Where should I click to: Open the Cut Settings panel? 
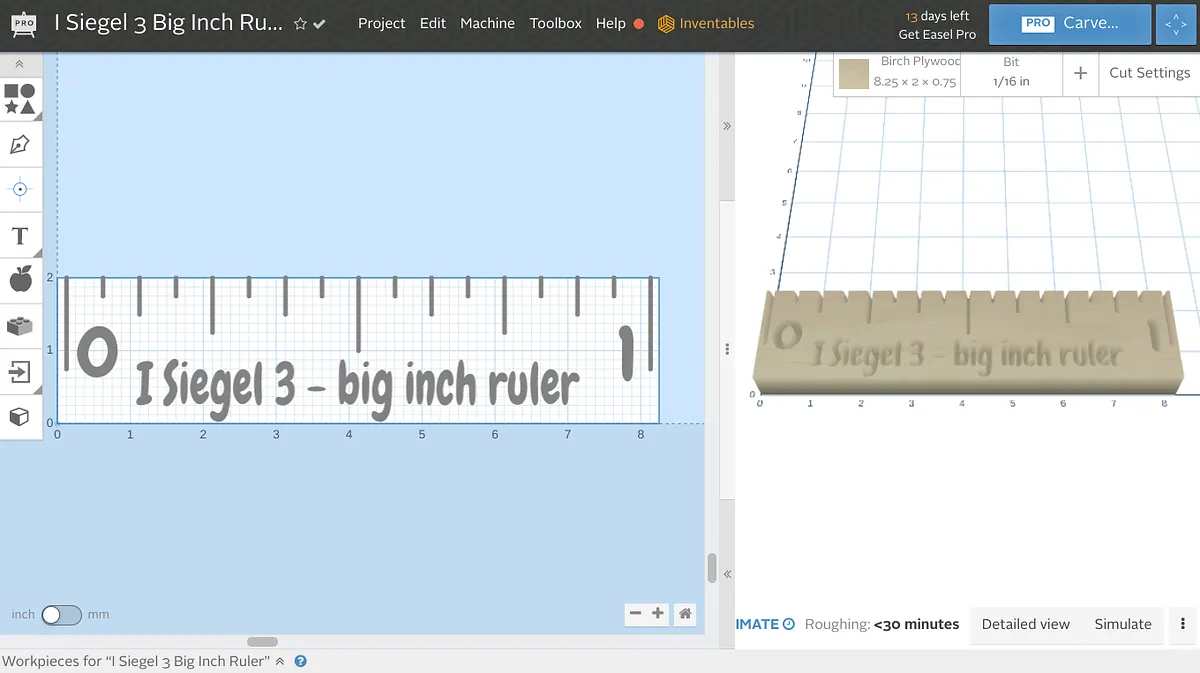[x=1149, y=73]
